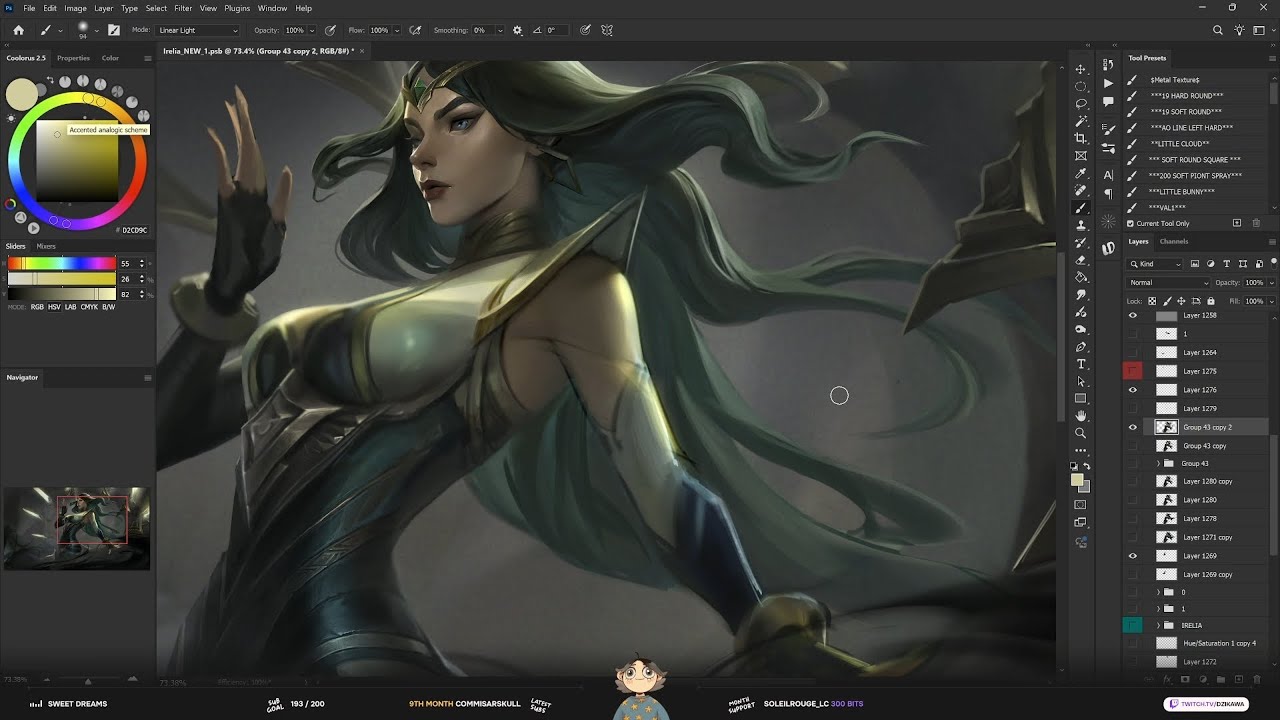
Task: Open brush settings panel toggle icon
Action: (113, 30)
